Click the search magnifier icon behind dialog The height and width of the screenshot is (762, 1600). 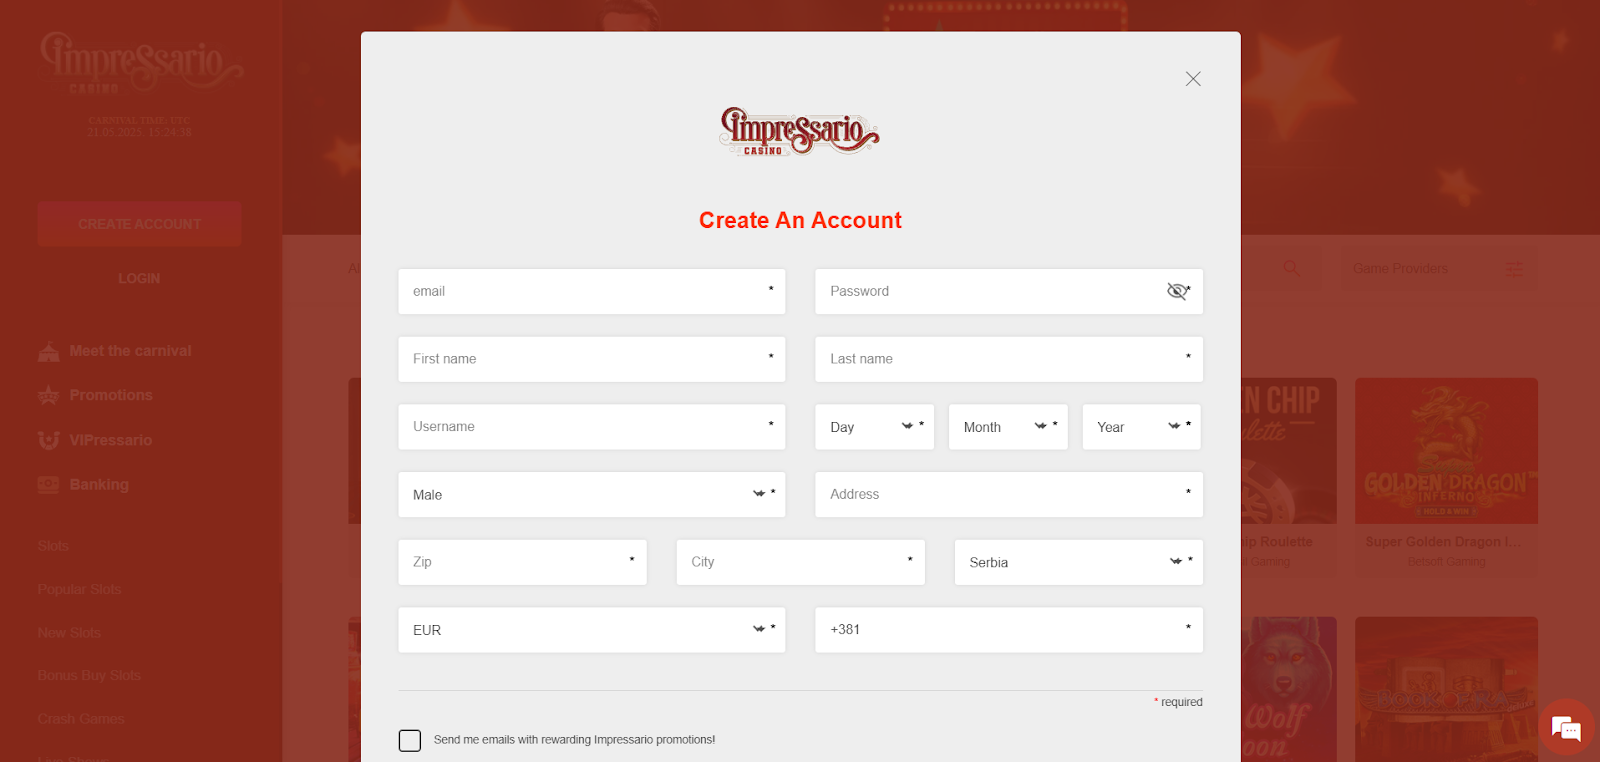(1291, 268)
